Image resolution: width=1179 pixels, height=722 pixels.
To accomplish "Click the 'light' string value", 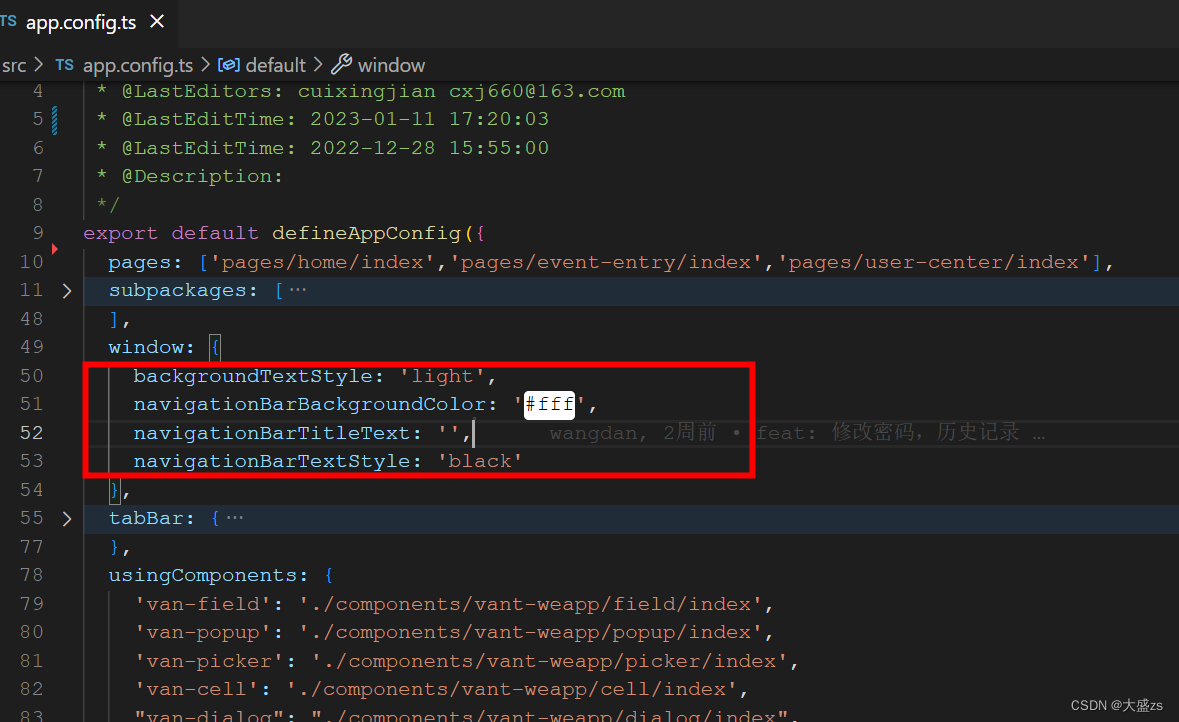I will pos(442,376).
